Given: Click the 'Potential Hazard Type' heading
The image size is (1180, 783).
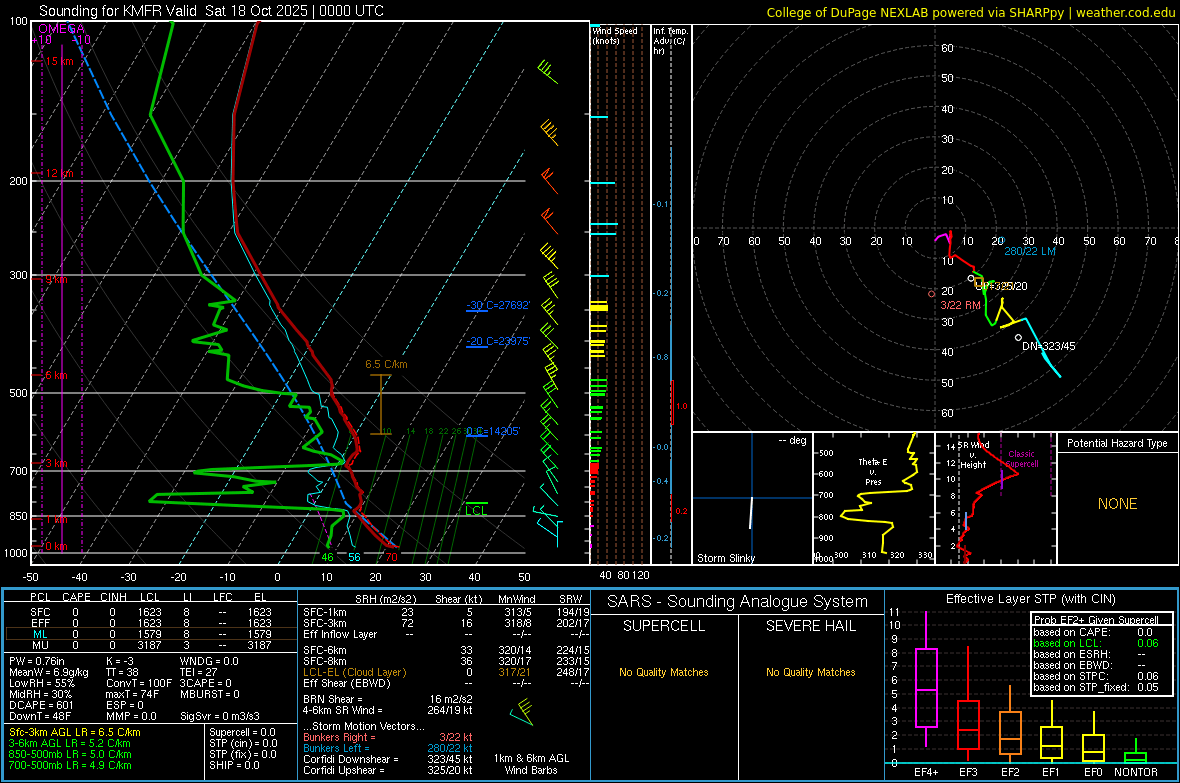Looking at the screenshot, I should [1117, 443].
